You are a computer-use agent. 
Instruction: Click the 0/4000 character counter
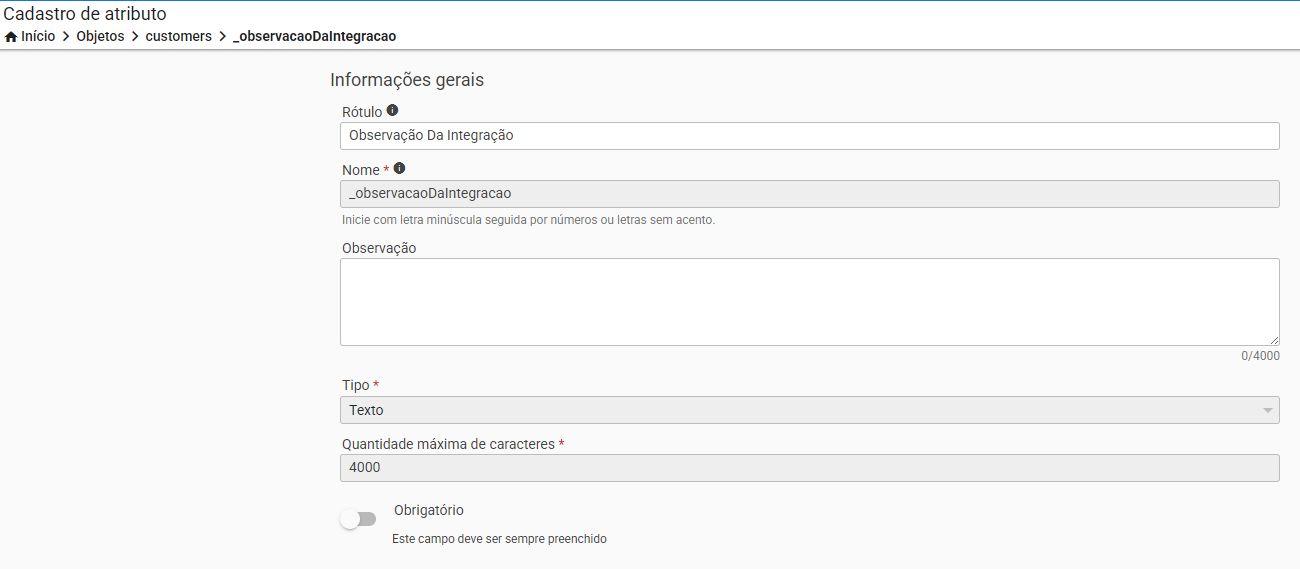[x=1260, y=356]
